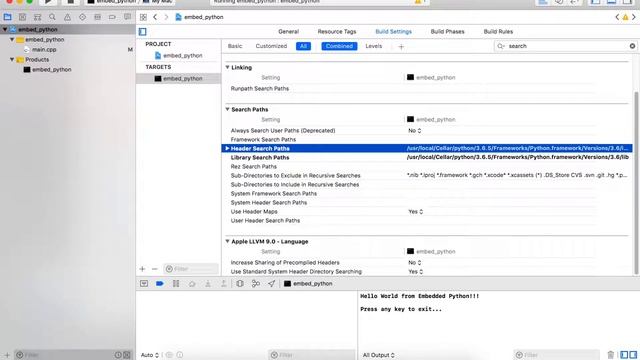Clear the console with trash icon

(611, 355)
